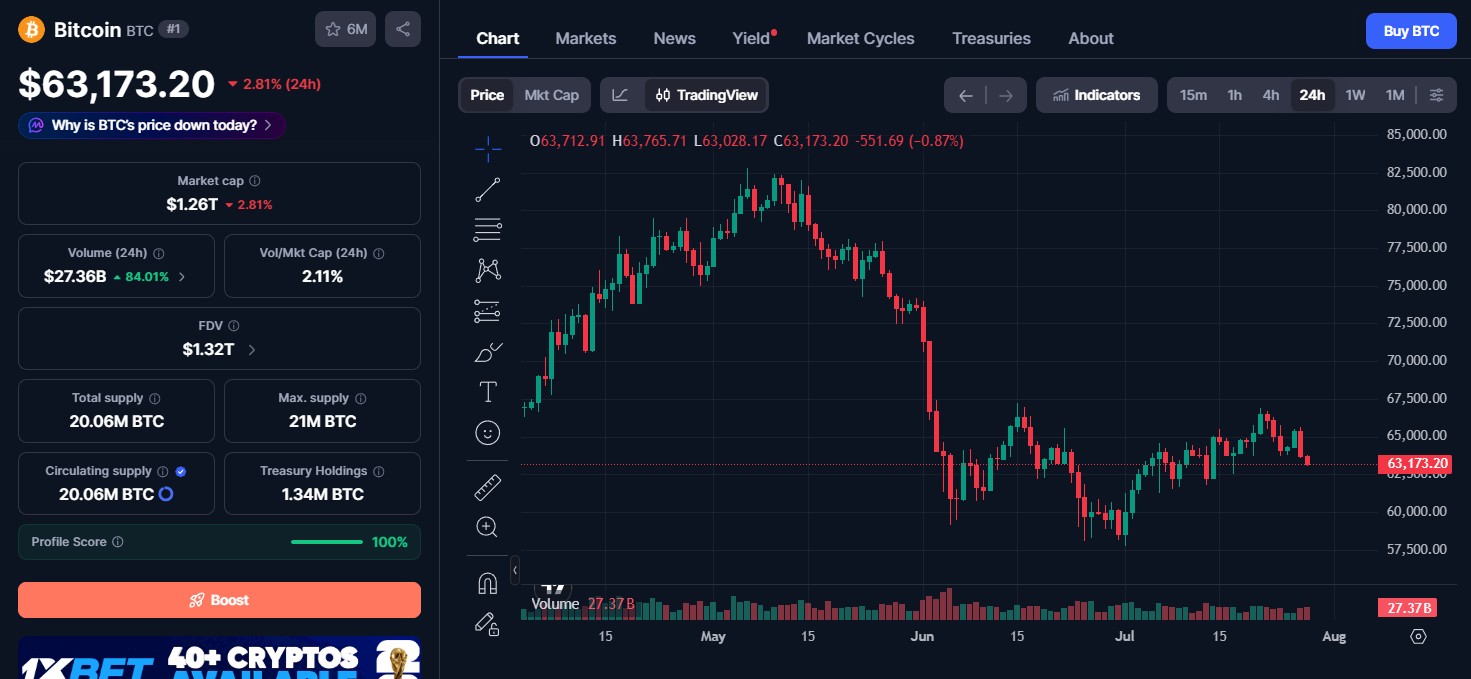
Task: Set chart interval to 1h
Action: (x=1235, y=95)
